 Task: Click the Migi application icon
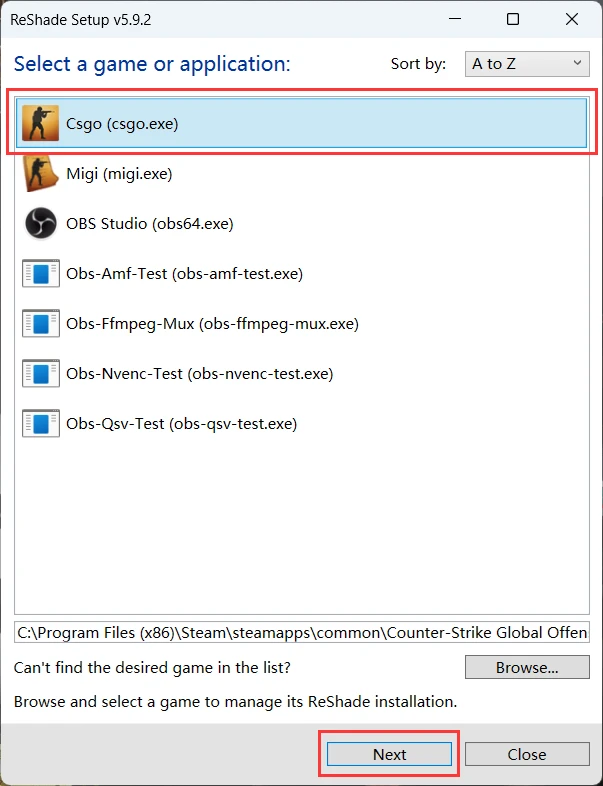coord(41,174)
